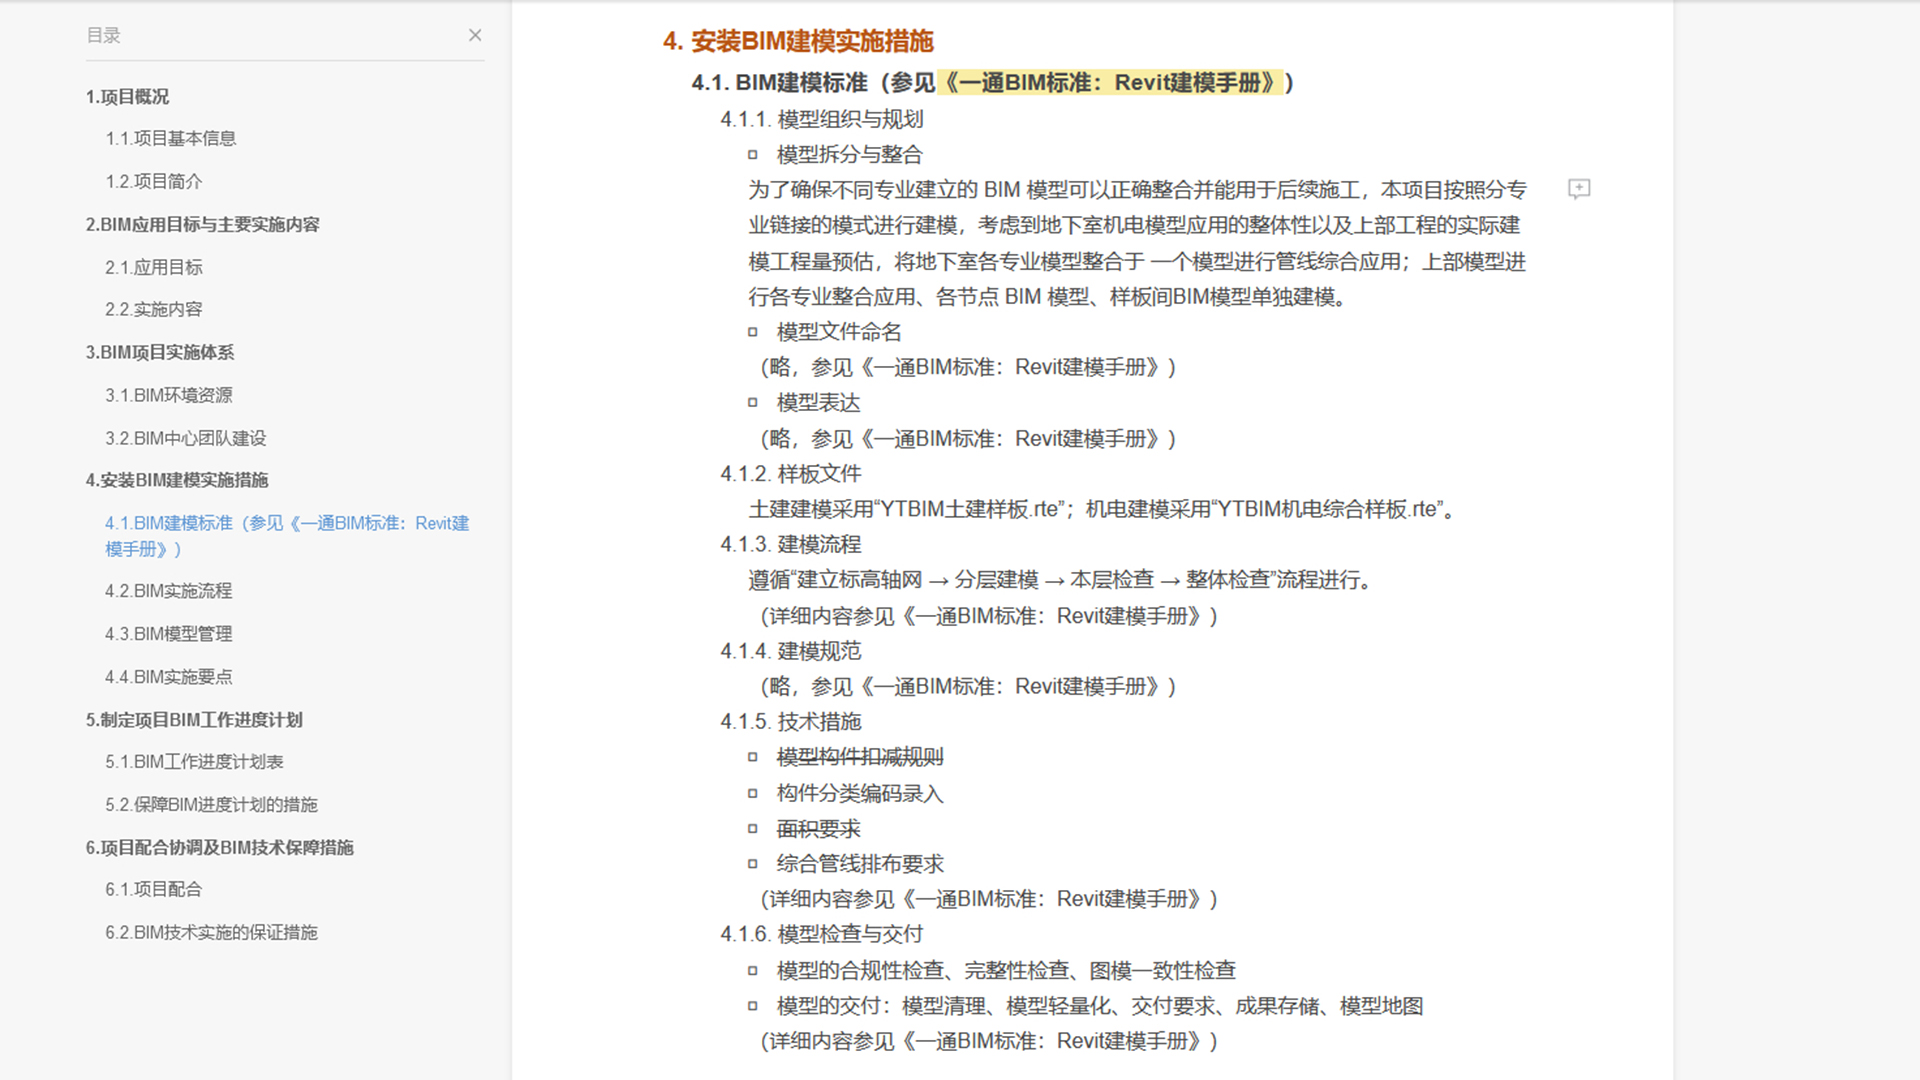Go to 4.3.BIM模型管理
The width and height of the screenshot is (1920, 1080).
[x=169, y=634]
